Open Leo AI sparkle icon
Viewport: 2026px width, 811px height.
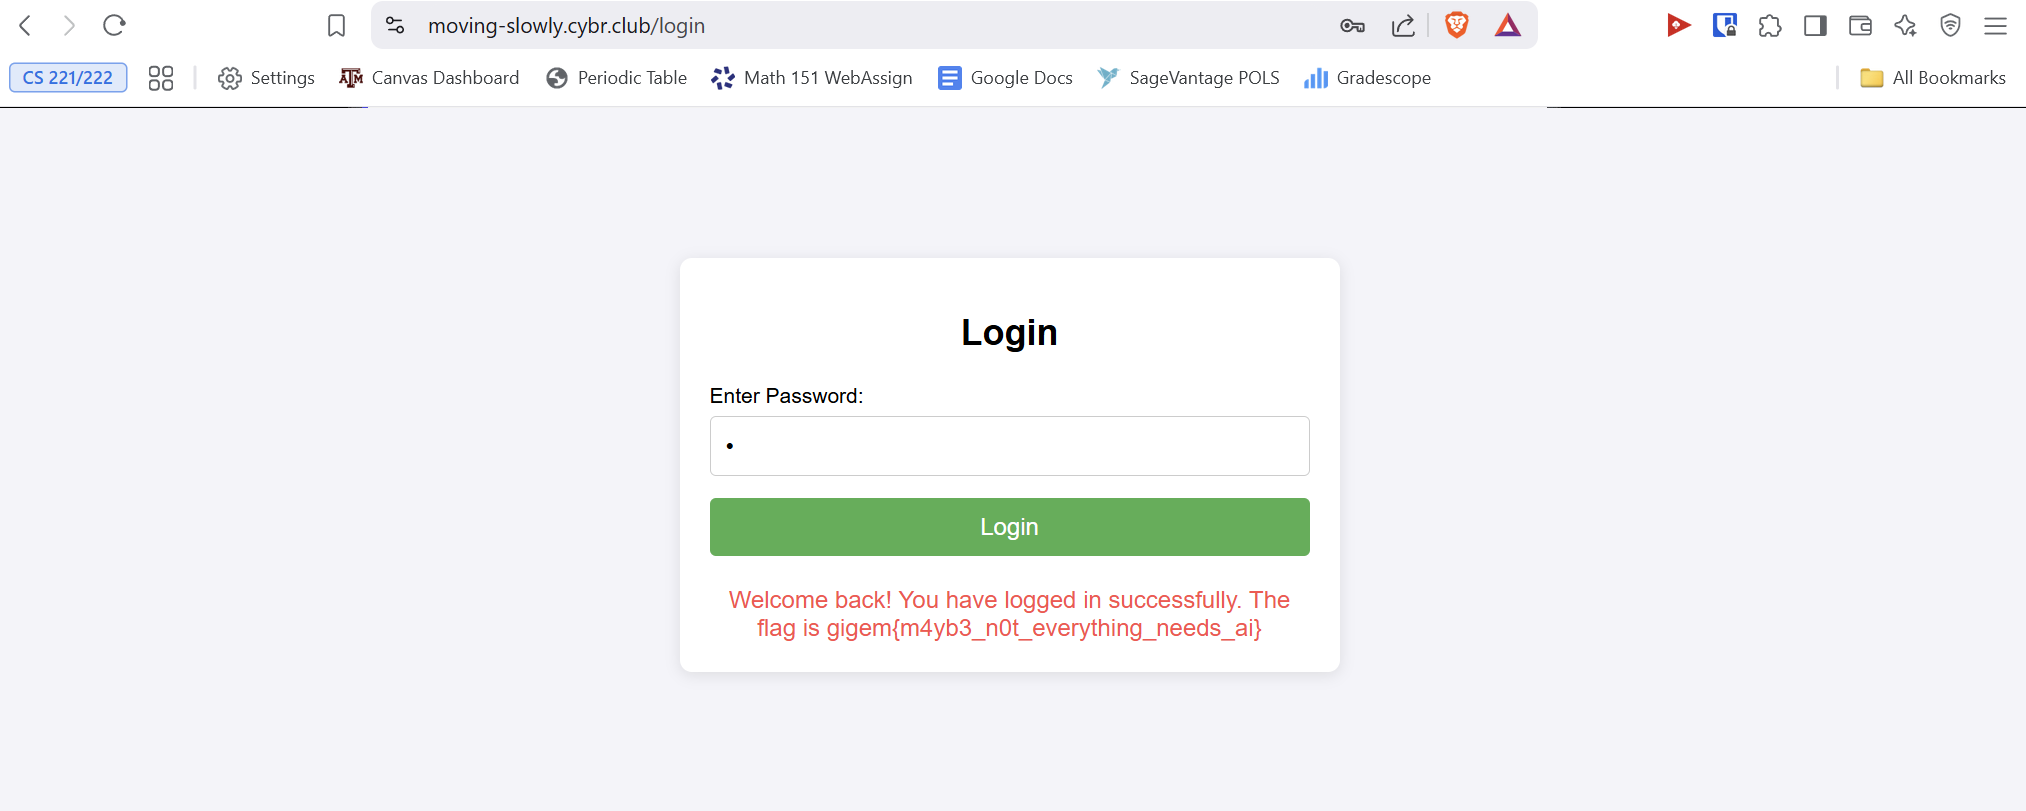click(x=1905, y=26)
